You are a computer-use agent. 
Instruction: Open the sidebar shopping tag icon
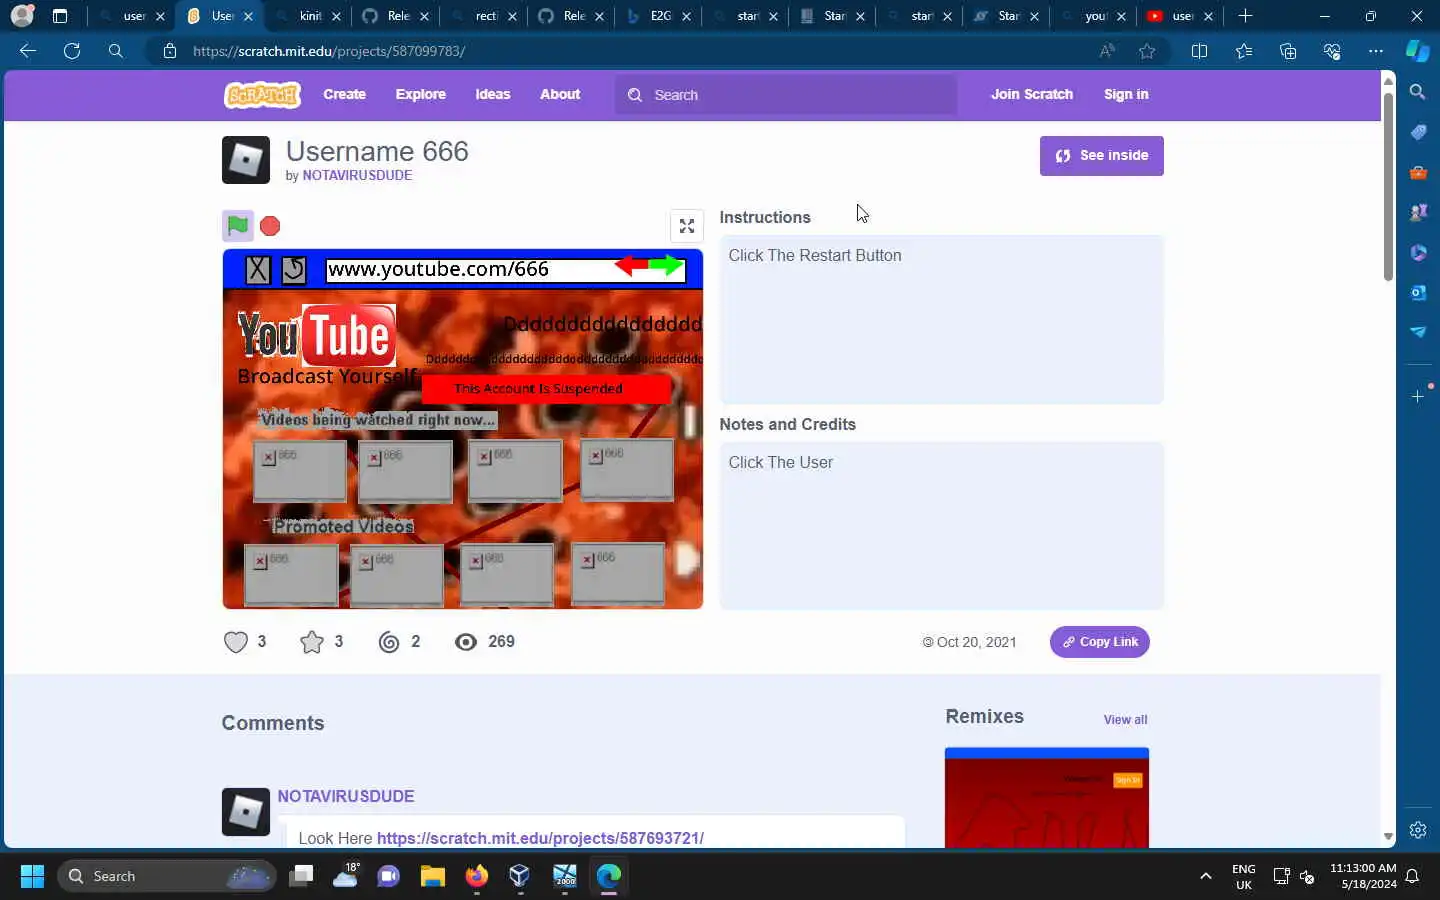pos(1418,132)
